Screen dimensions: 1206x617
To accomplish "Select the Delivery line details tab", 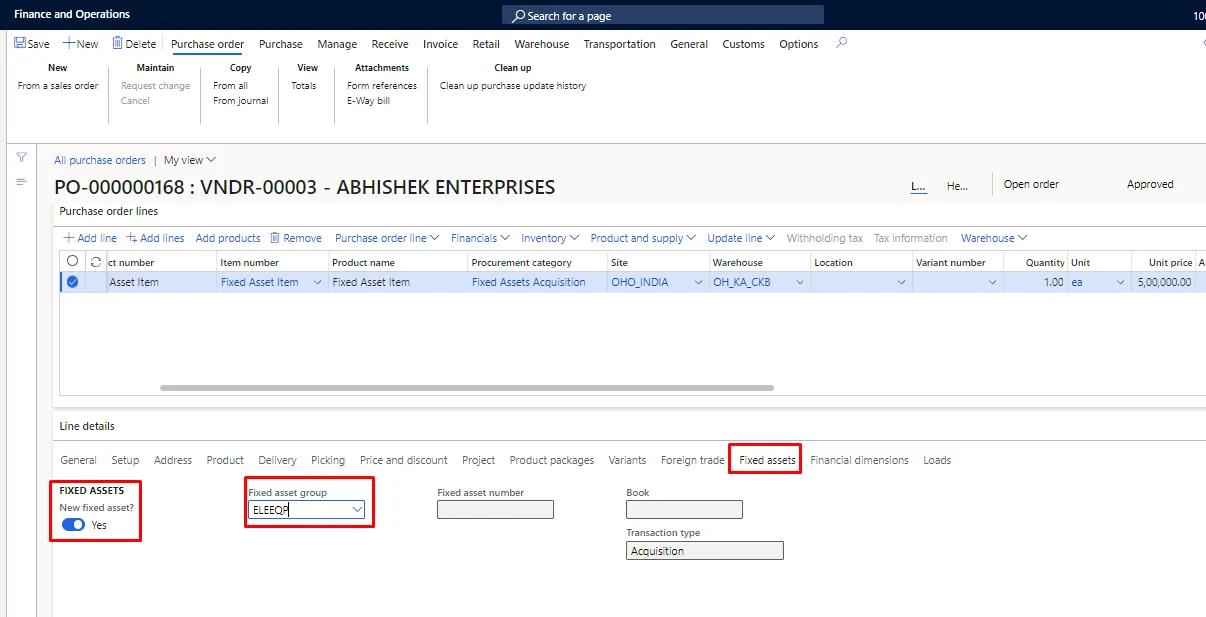I will click(x=277, y=460).
